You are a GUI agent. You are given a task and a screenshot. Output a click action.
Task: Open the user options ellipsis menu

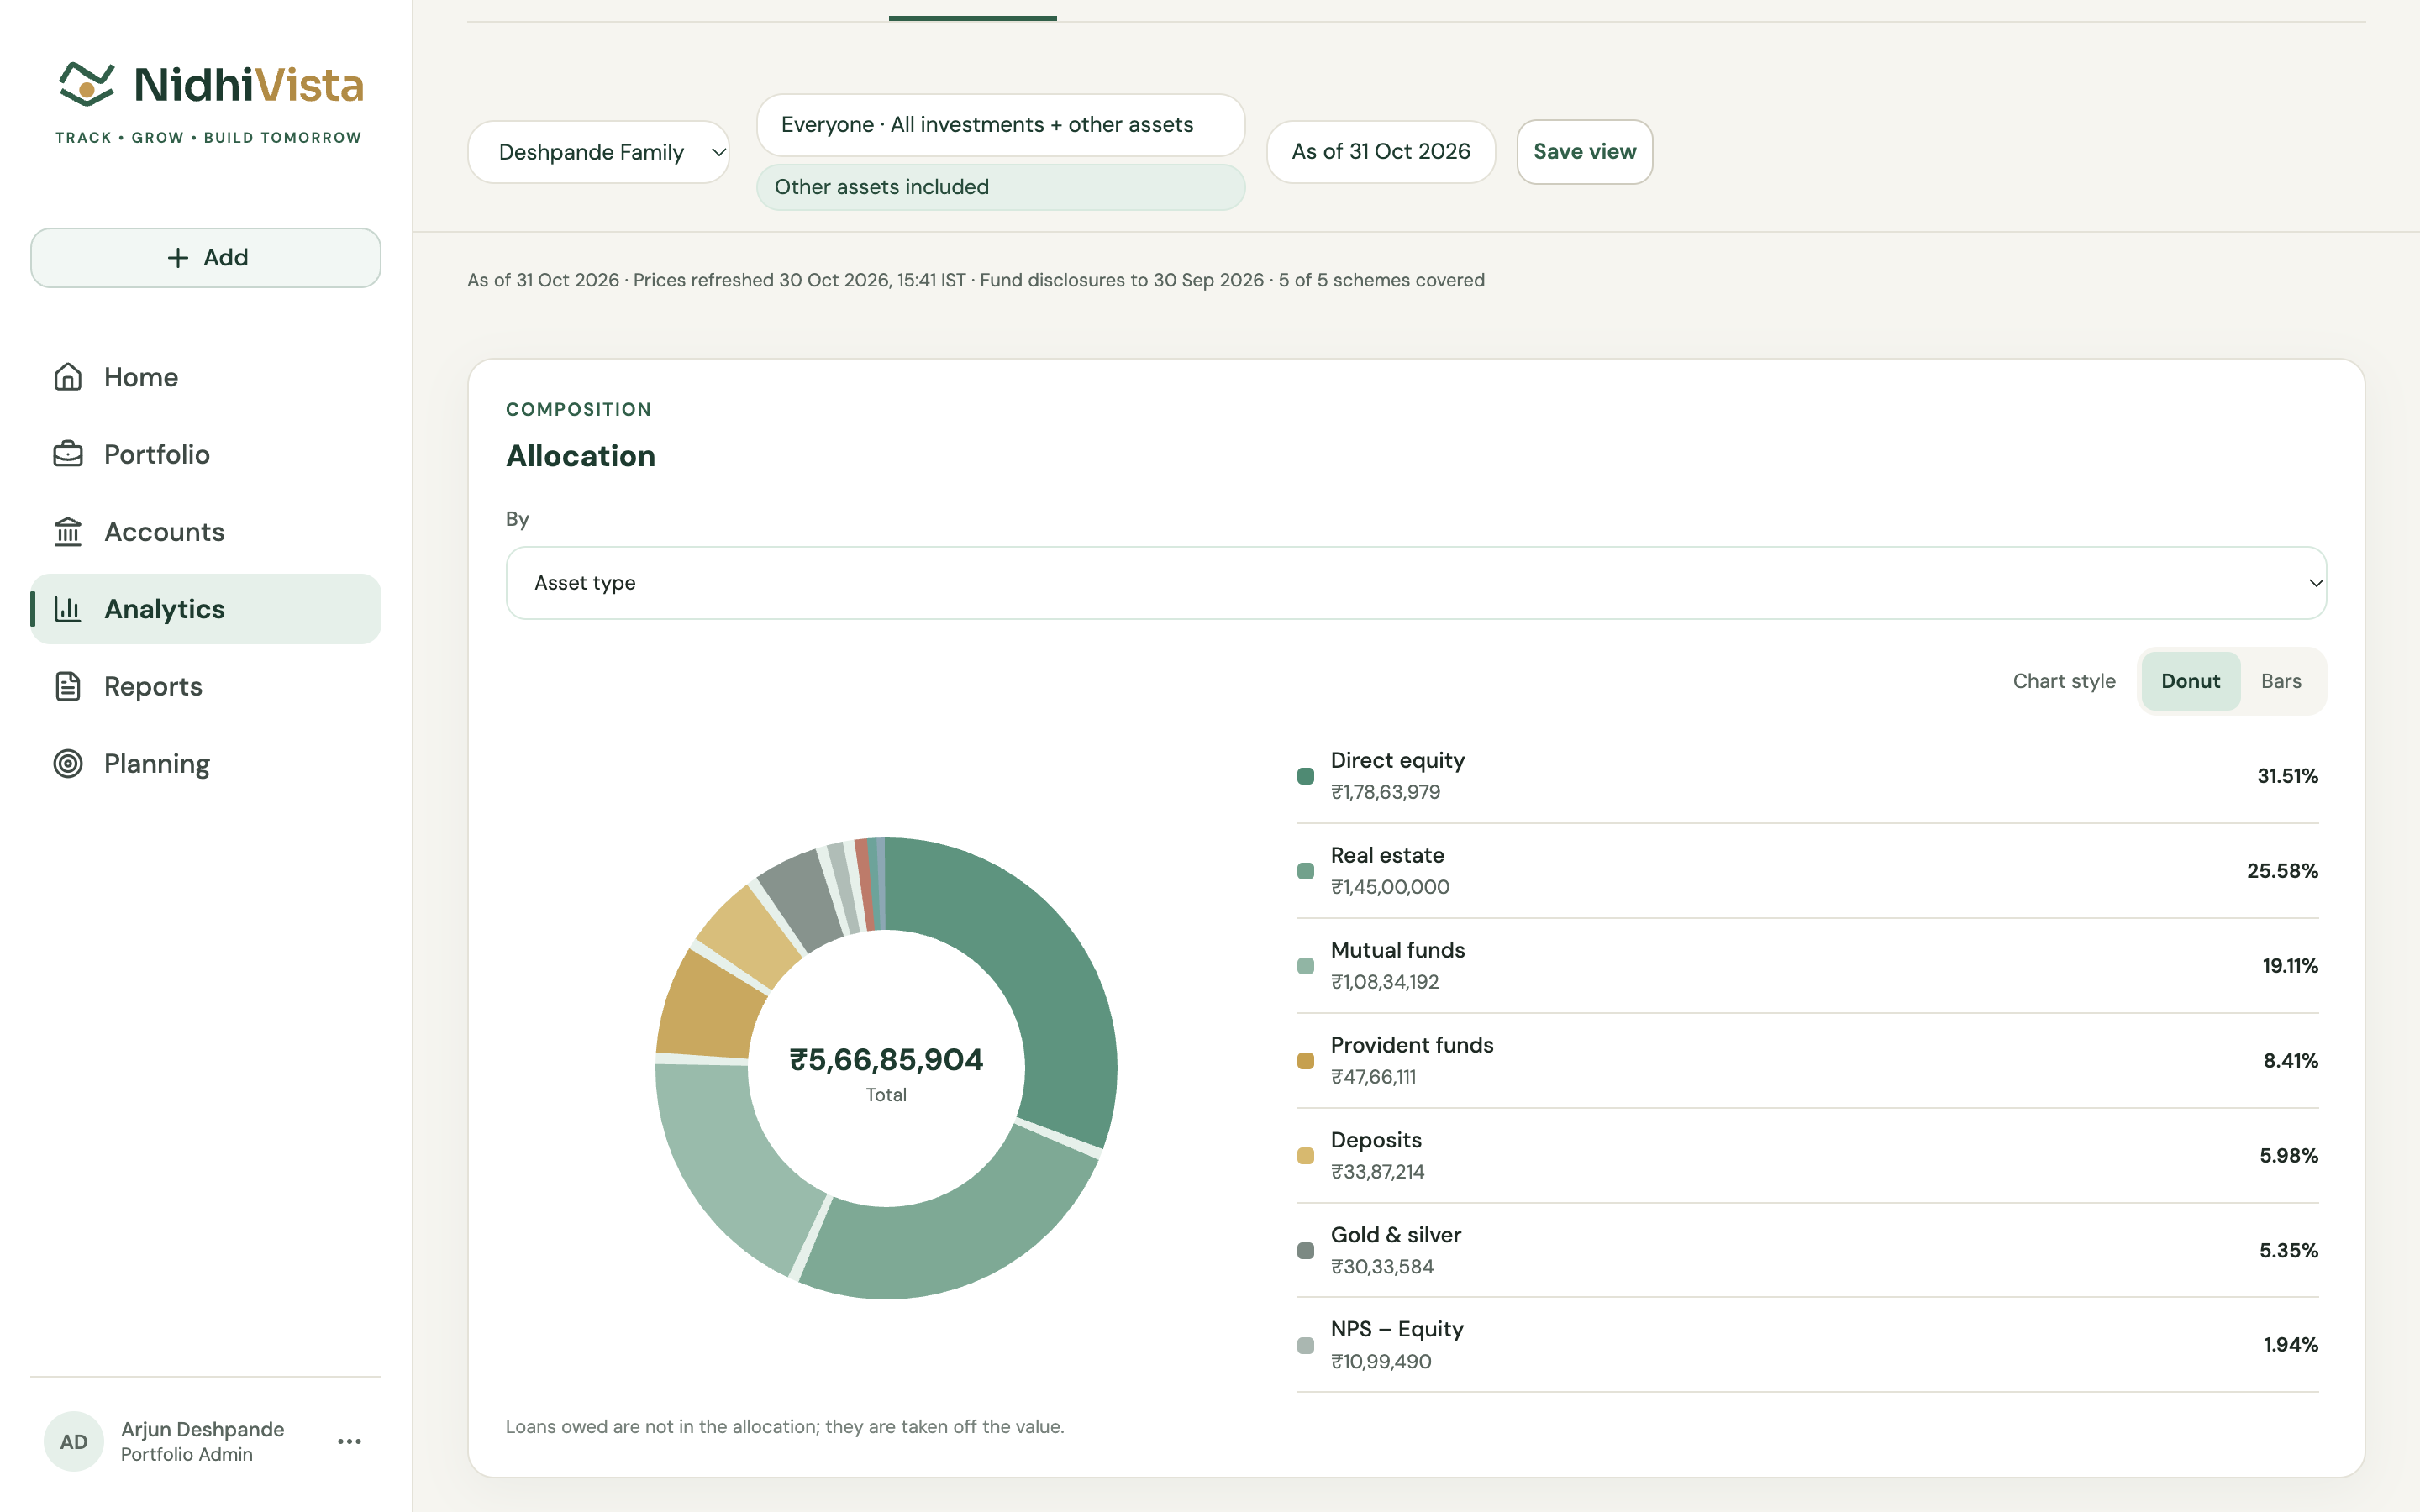point(349,1441)
